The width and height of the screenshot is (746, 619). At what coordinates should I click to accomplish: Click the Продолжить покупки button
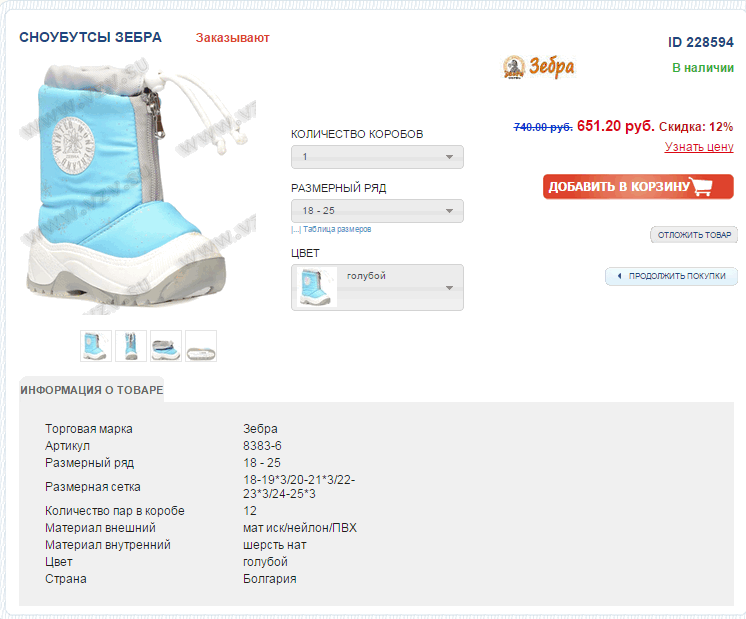[x=671, y=276]
